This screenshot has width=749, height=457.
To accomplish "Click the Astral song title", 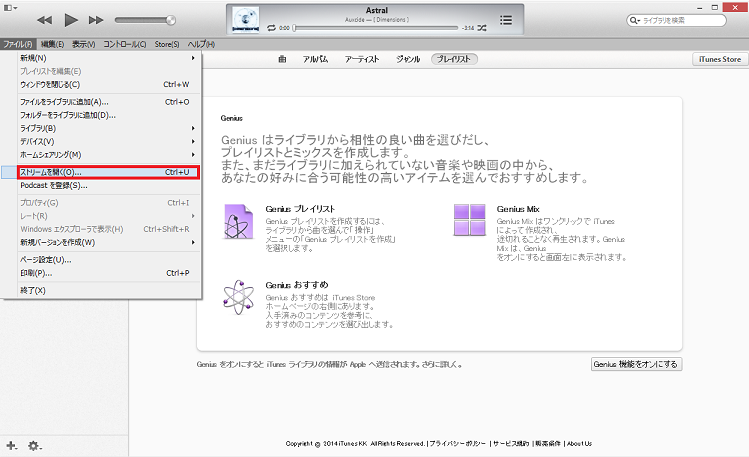I will pos(377,11).
